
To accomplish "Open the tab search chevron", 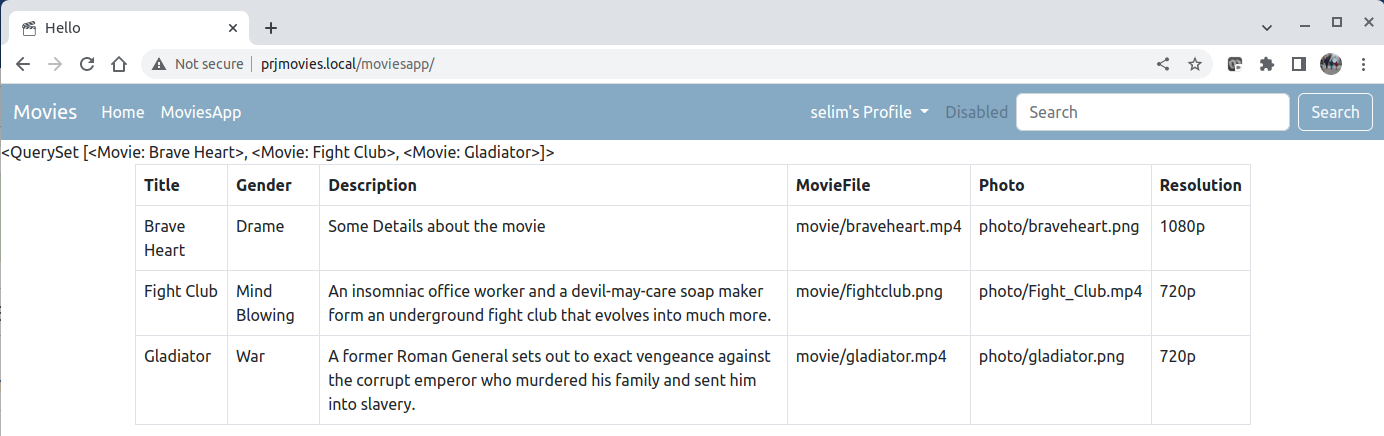I will (x=1267, y=27).
